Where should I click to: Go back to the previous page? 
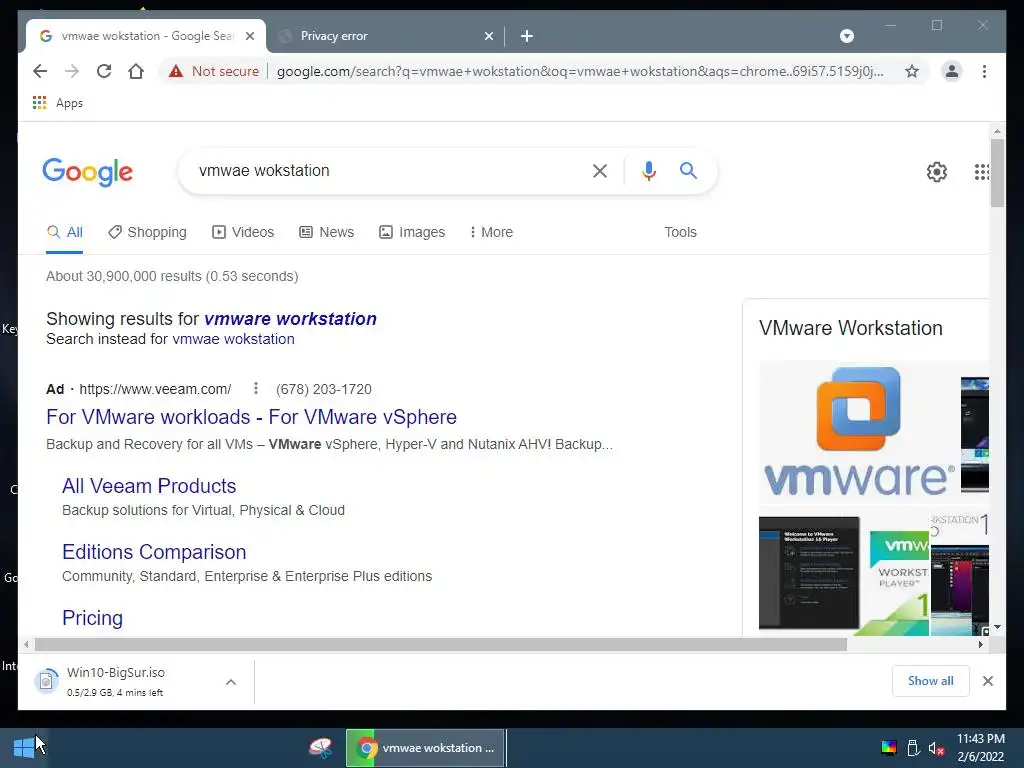(x=40, y=71)
